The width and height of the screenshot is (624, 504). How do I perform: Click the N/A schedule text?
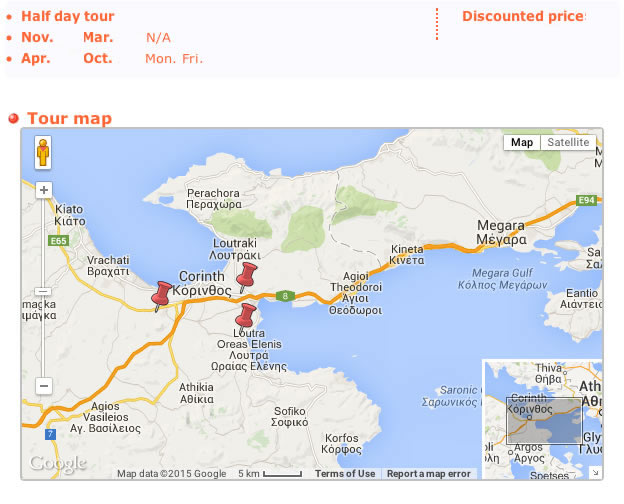(x=158, y=38)
